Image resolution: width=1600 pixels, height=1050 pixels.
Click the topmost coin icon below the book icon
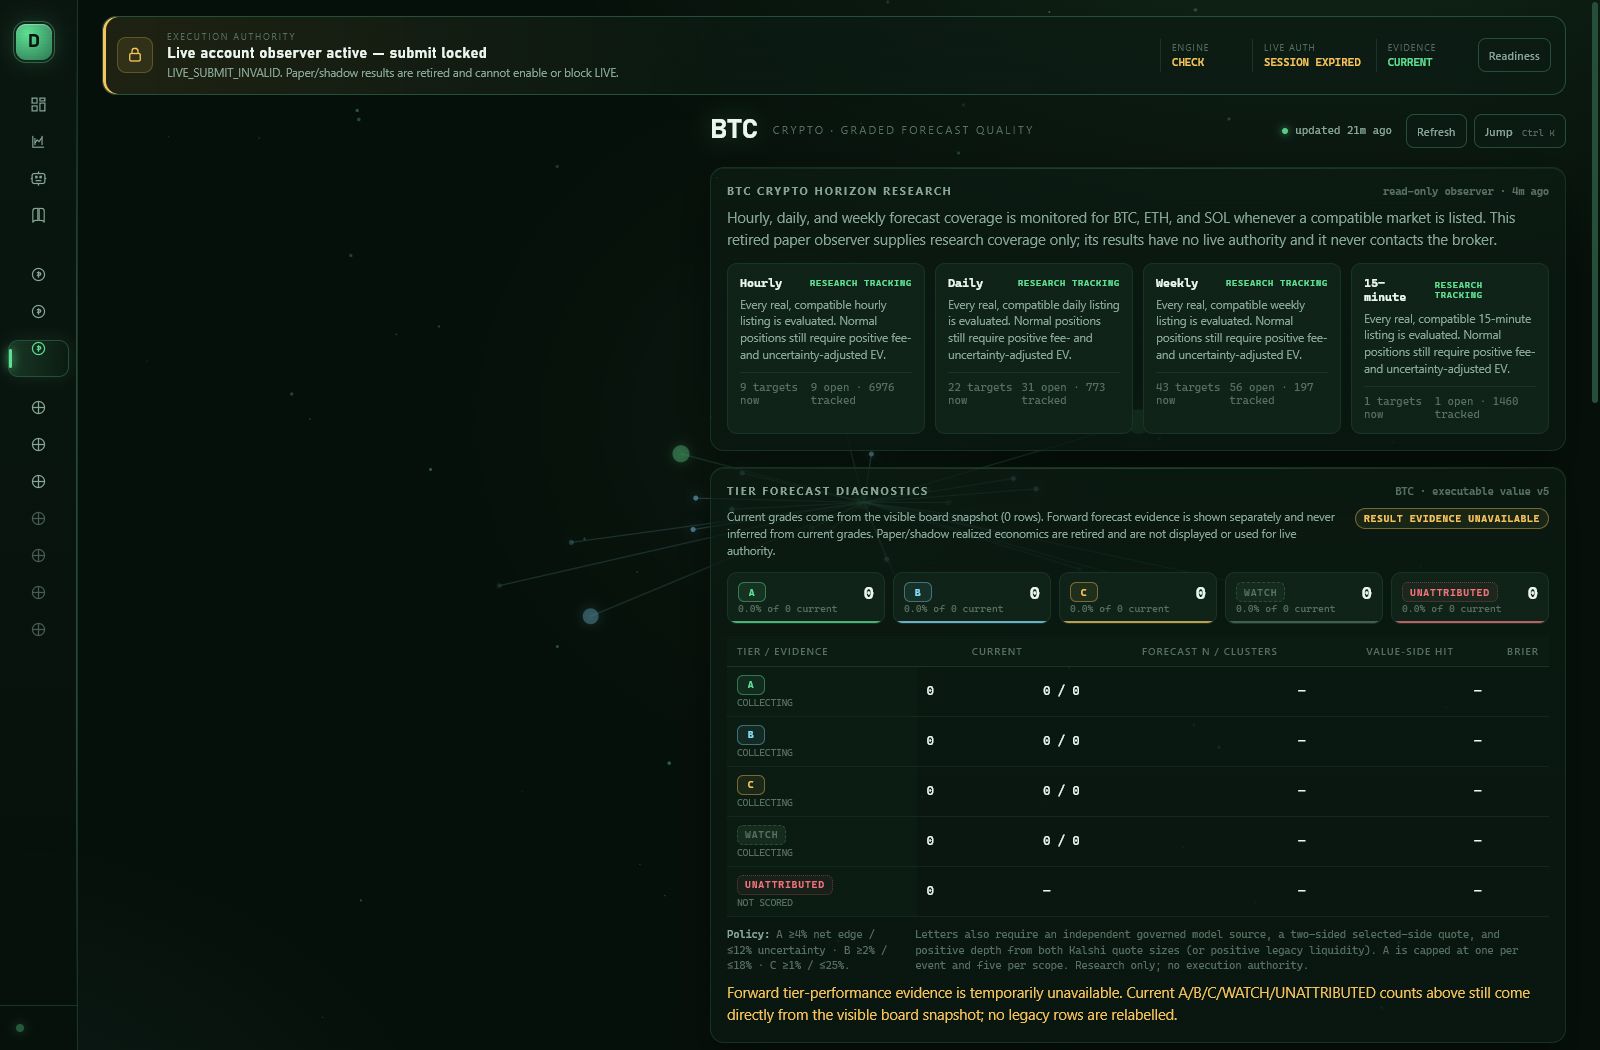(x=38, y=274)
